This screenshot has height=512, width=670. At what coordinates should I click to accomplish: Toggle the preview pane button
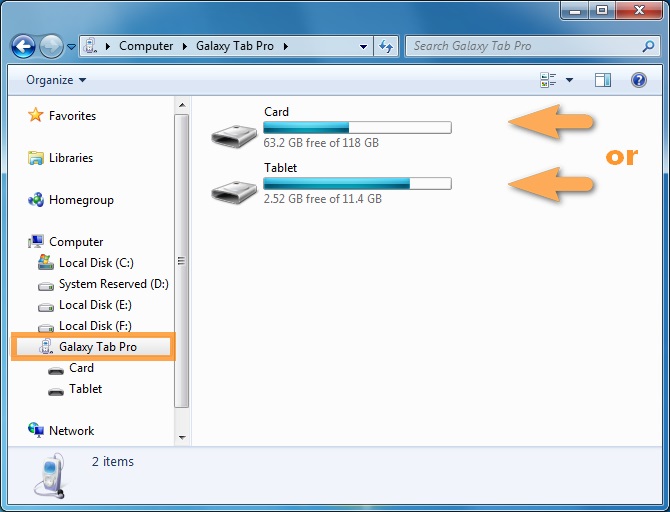tap(603, 80)
